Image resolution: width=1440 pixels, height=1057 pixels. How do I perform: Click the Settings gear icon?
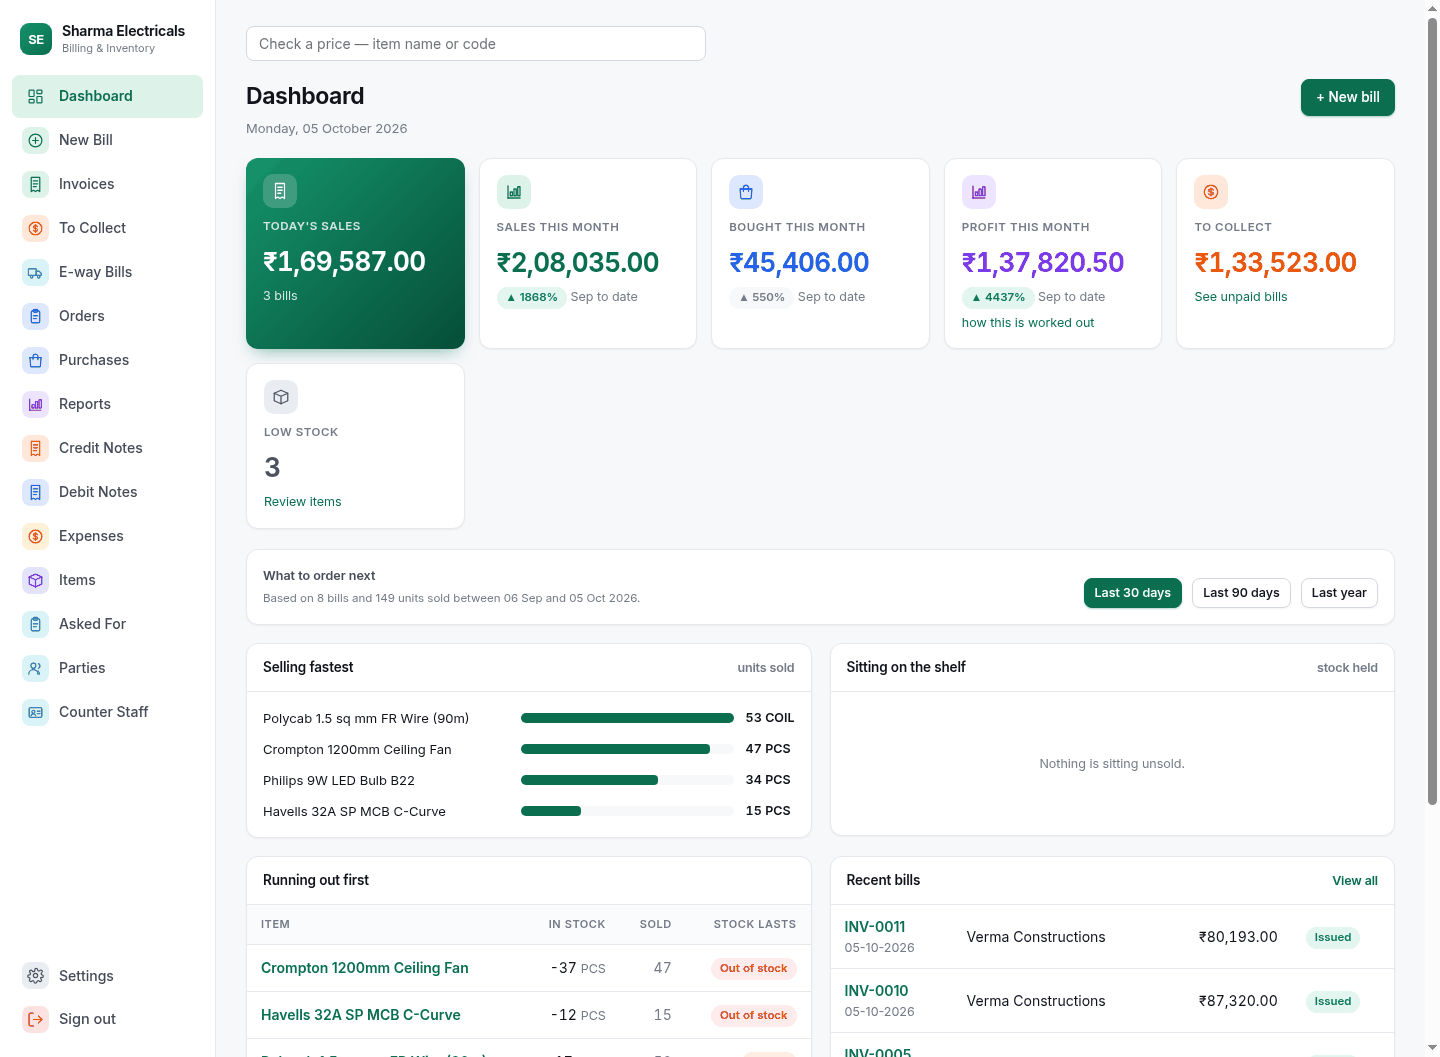(36, 976)
